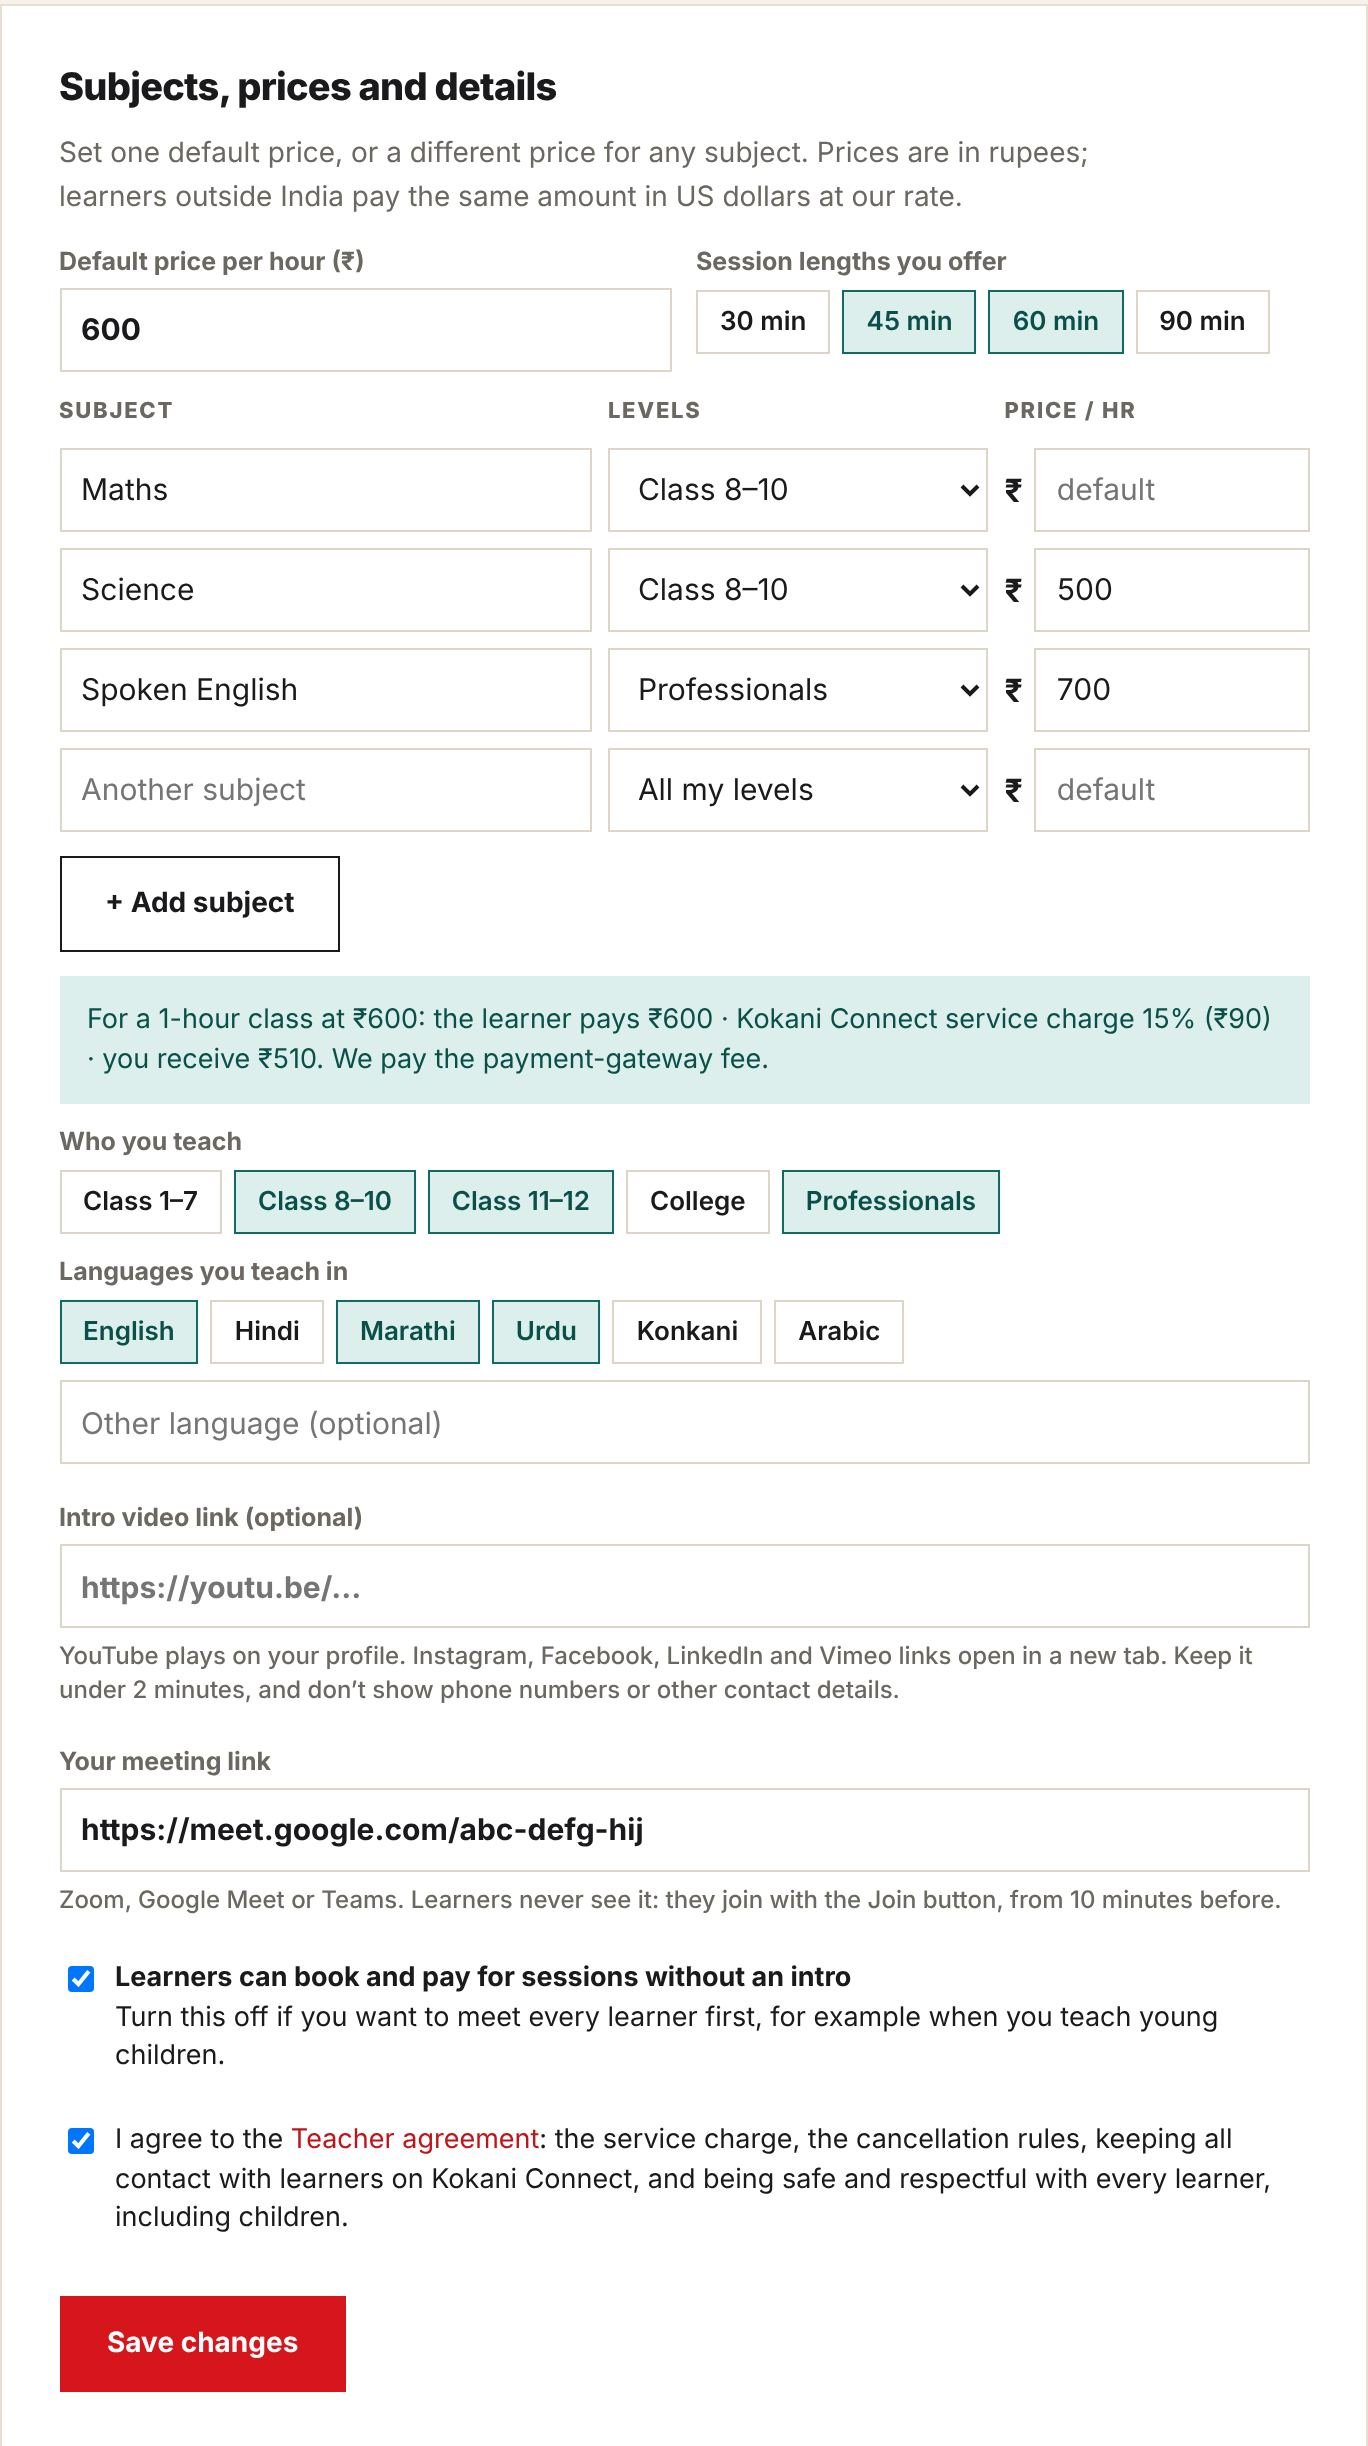Deselect the Class 11–12 audience chip
This screenshot has height=2446, width=1368.
[521, 1202]
